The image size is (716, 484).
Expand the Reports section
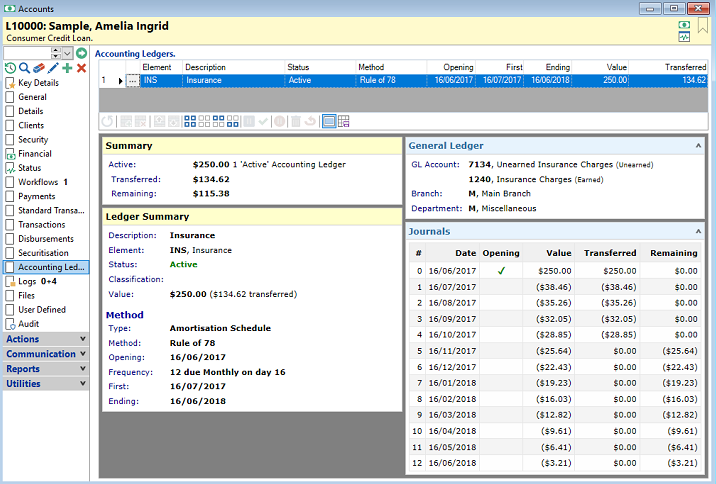(x=46, y=368)
